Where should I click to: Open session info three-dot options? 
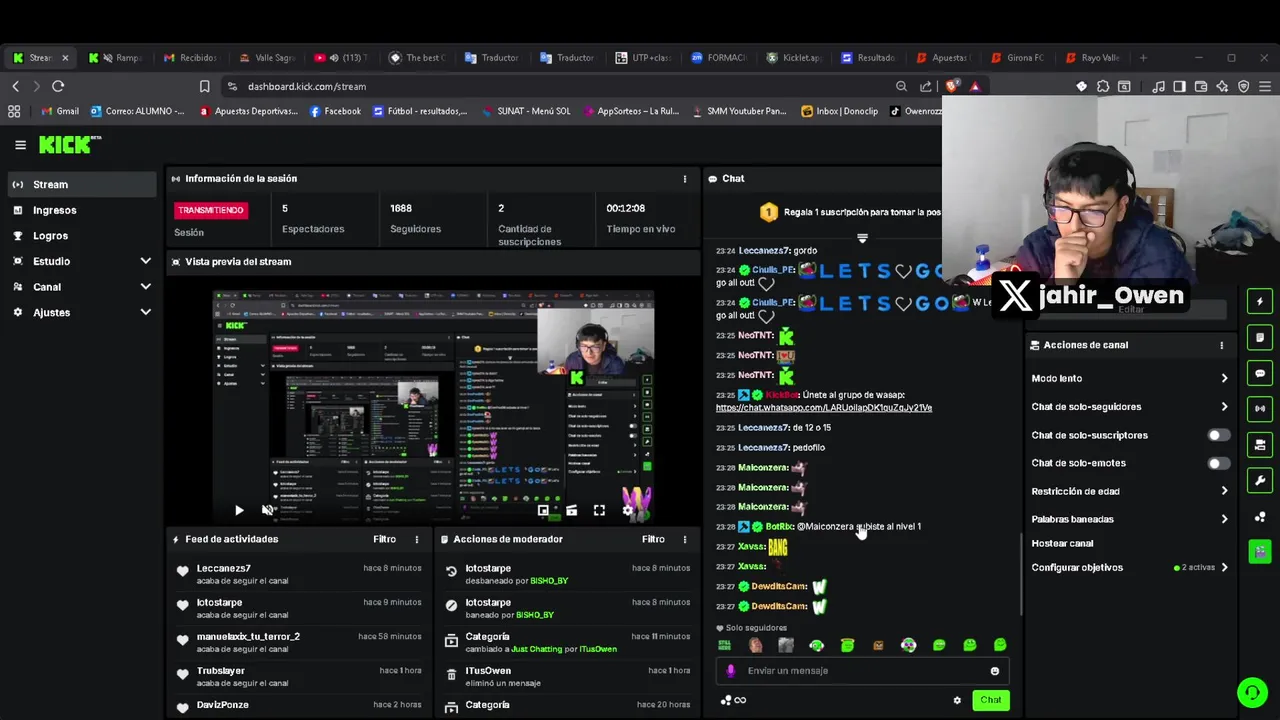(x=685, y=179)
